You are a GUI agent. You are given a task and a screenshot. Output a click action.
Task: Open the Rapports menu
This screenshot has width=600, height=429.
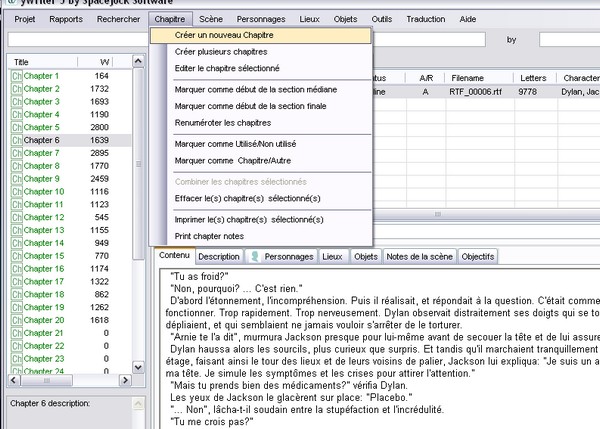(66, 19)
